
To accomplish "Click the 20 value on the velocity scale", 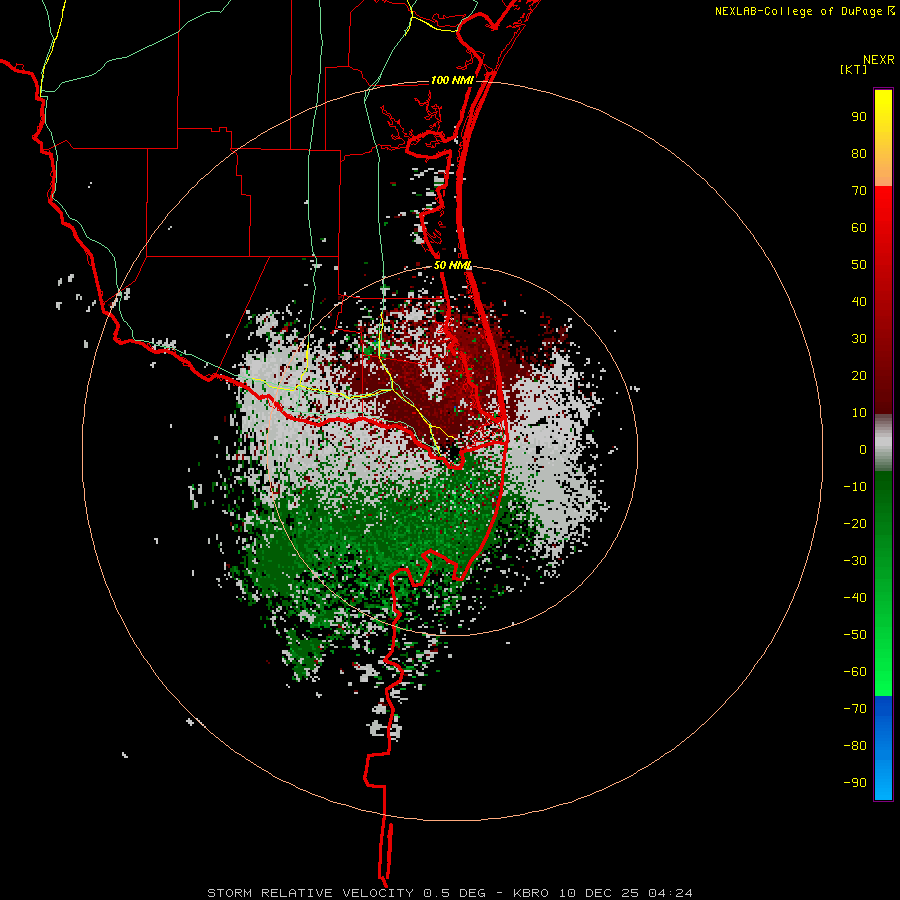I will pyautogui.click(x=859, y=376).
